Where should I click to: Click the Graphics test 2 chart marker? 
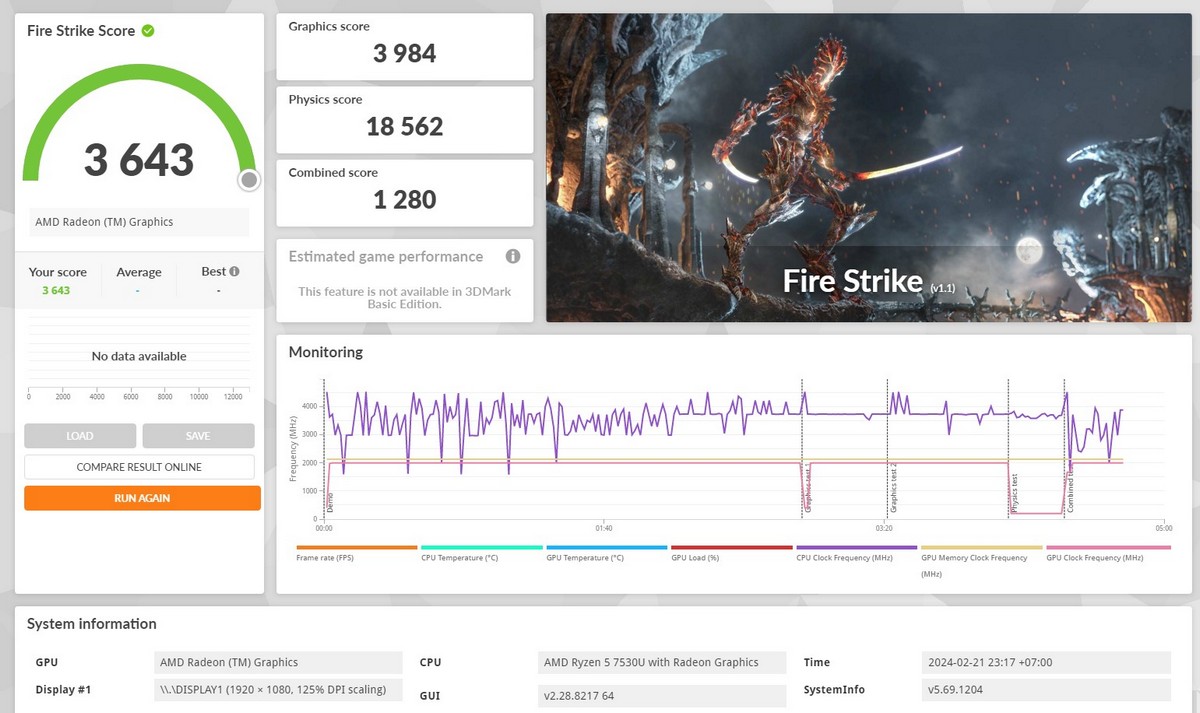pos(894,489)
